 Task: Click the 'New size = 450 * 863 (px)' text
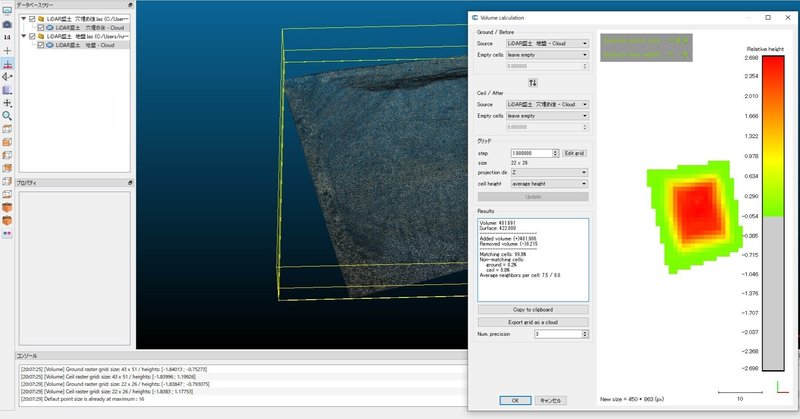[x=632, y=399]
